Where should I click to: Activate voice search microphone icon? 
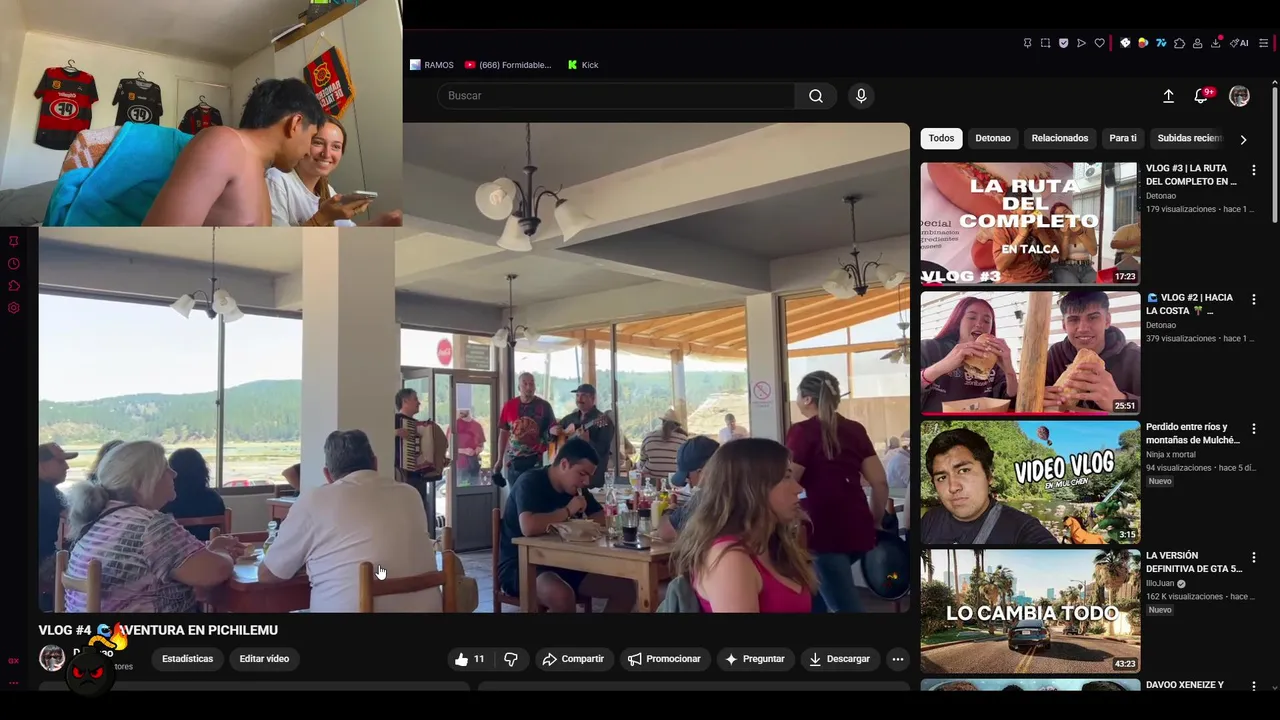click(861, 96)
